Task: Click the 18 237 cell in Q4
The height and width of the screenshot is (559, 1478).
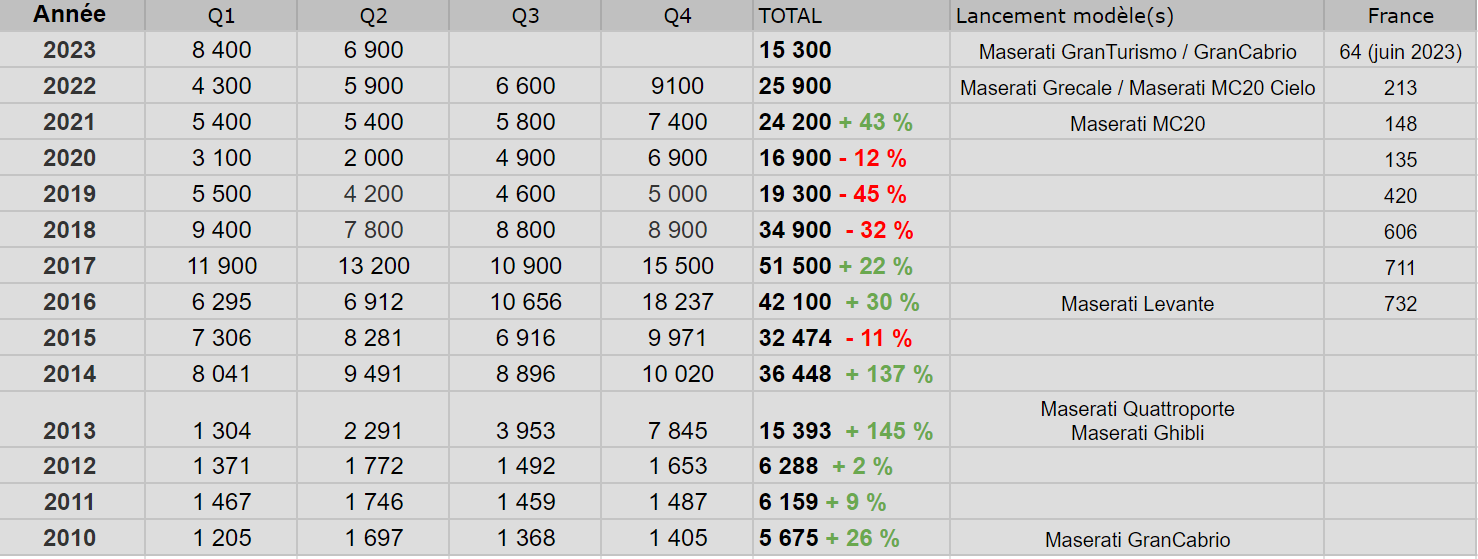Action: pyautogui.click(x=677, y=302)
